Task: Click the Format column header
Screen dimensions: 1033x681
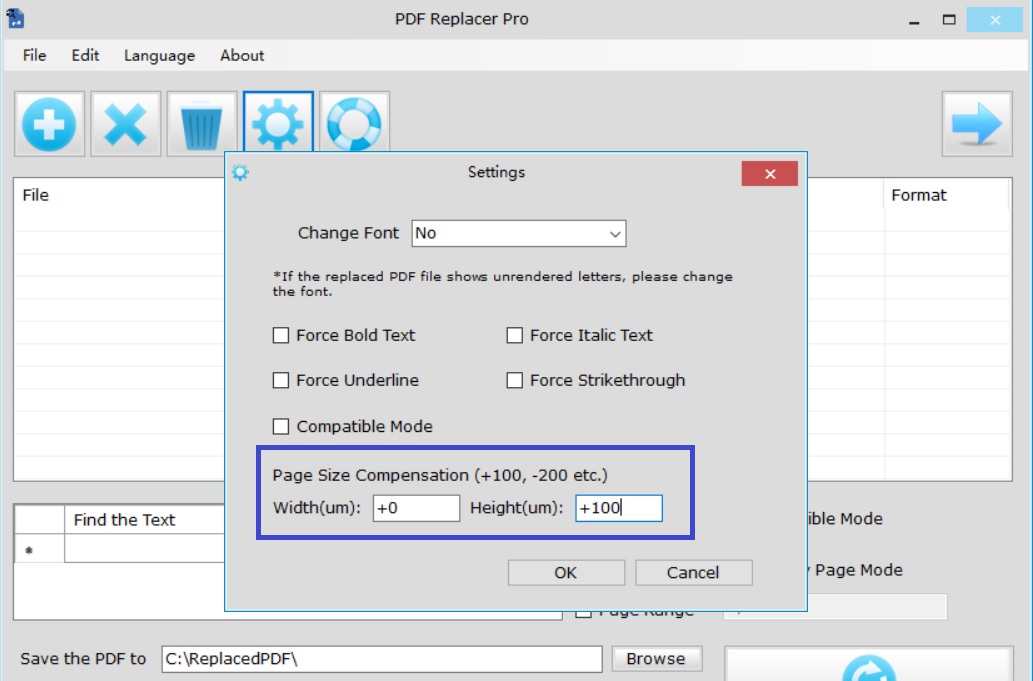Action: tap(946, 195)
